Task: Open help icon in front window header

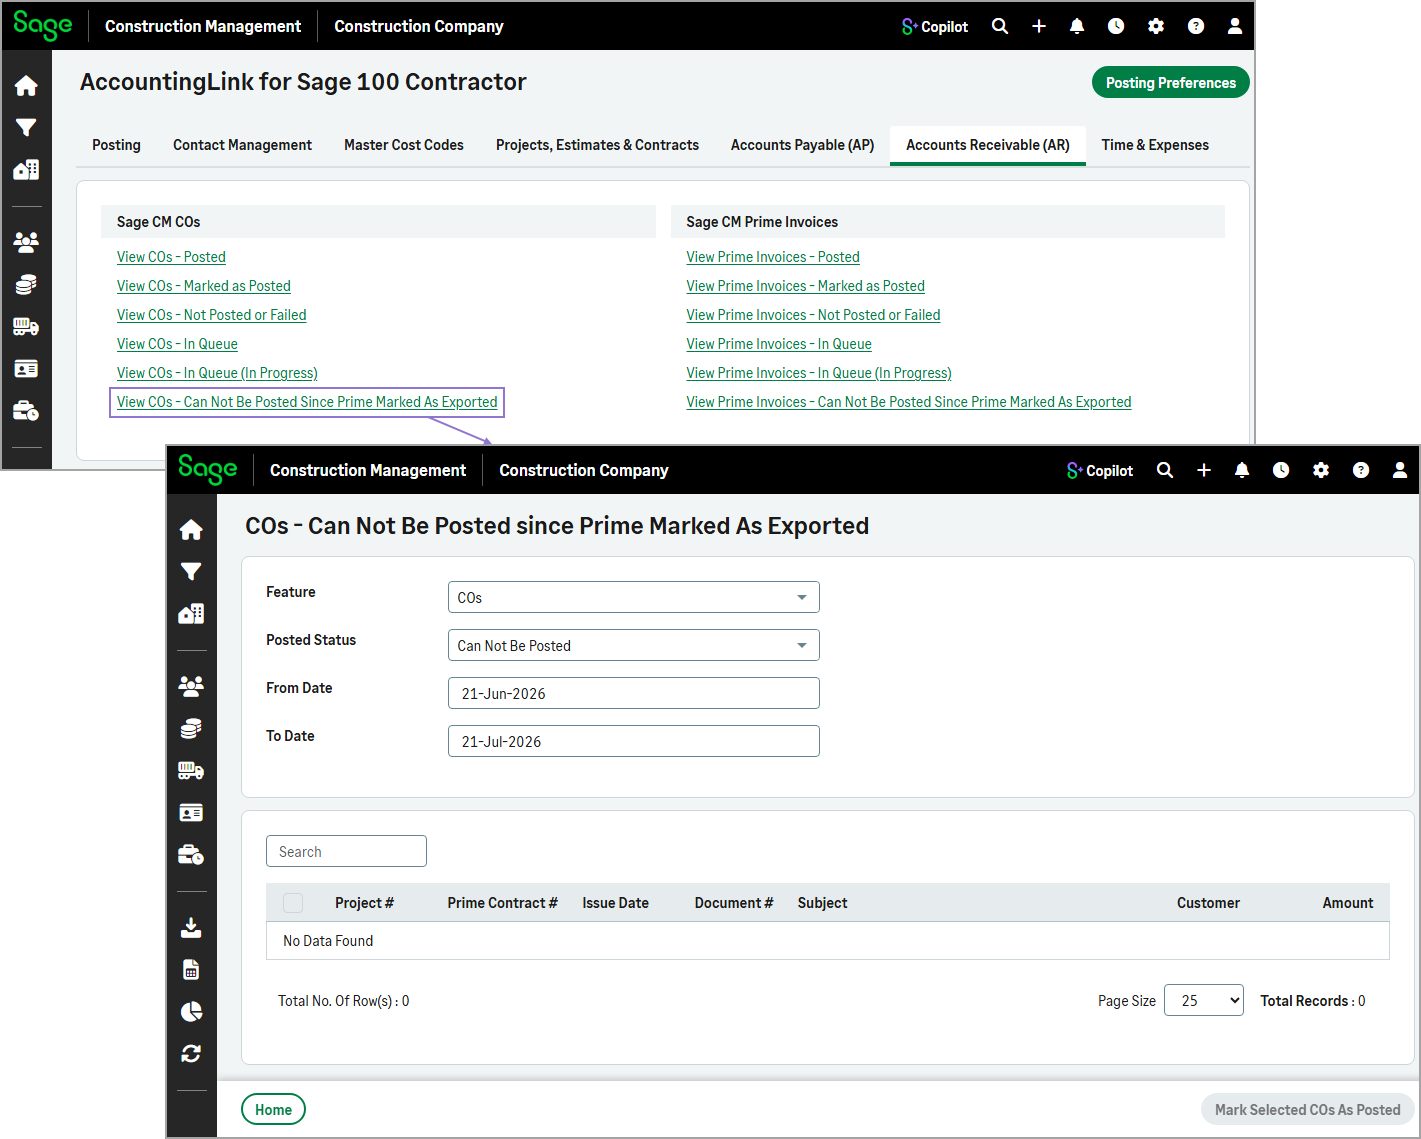Action: [1361, 470]
